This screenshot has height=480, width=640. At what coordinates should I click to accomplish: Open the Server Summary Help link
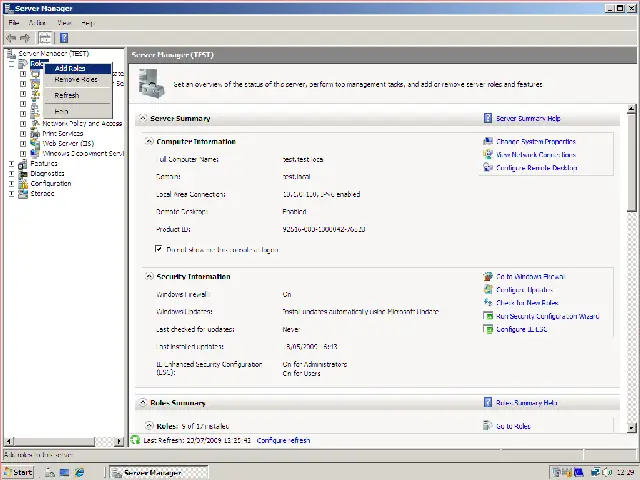tap(528, 118)
